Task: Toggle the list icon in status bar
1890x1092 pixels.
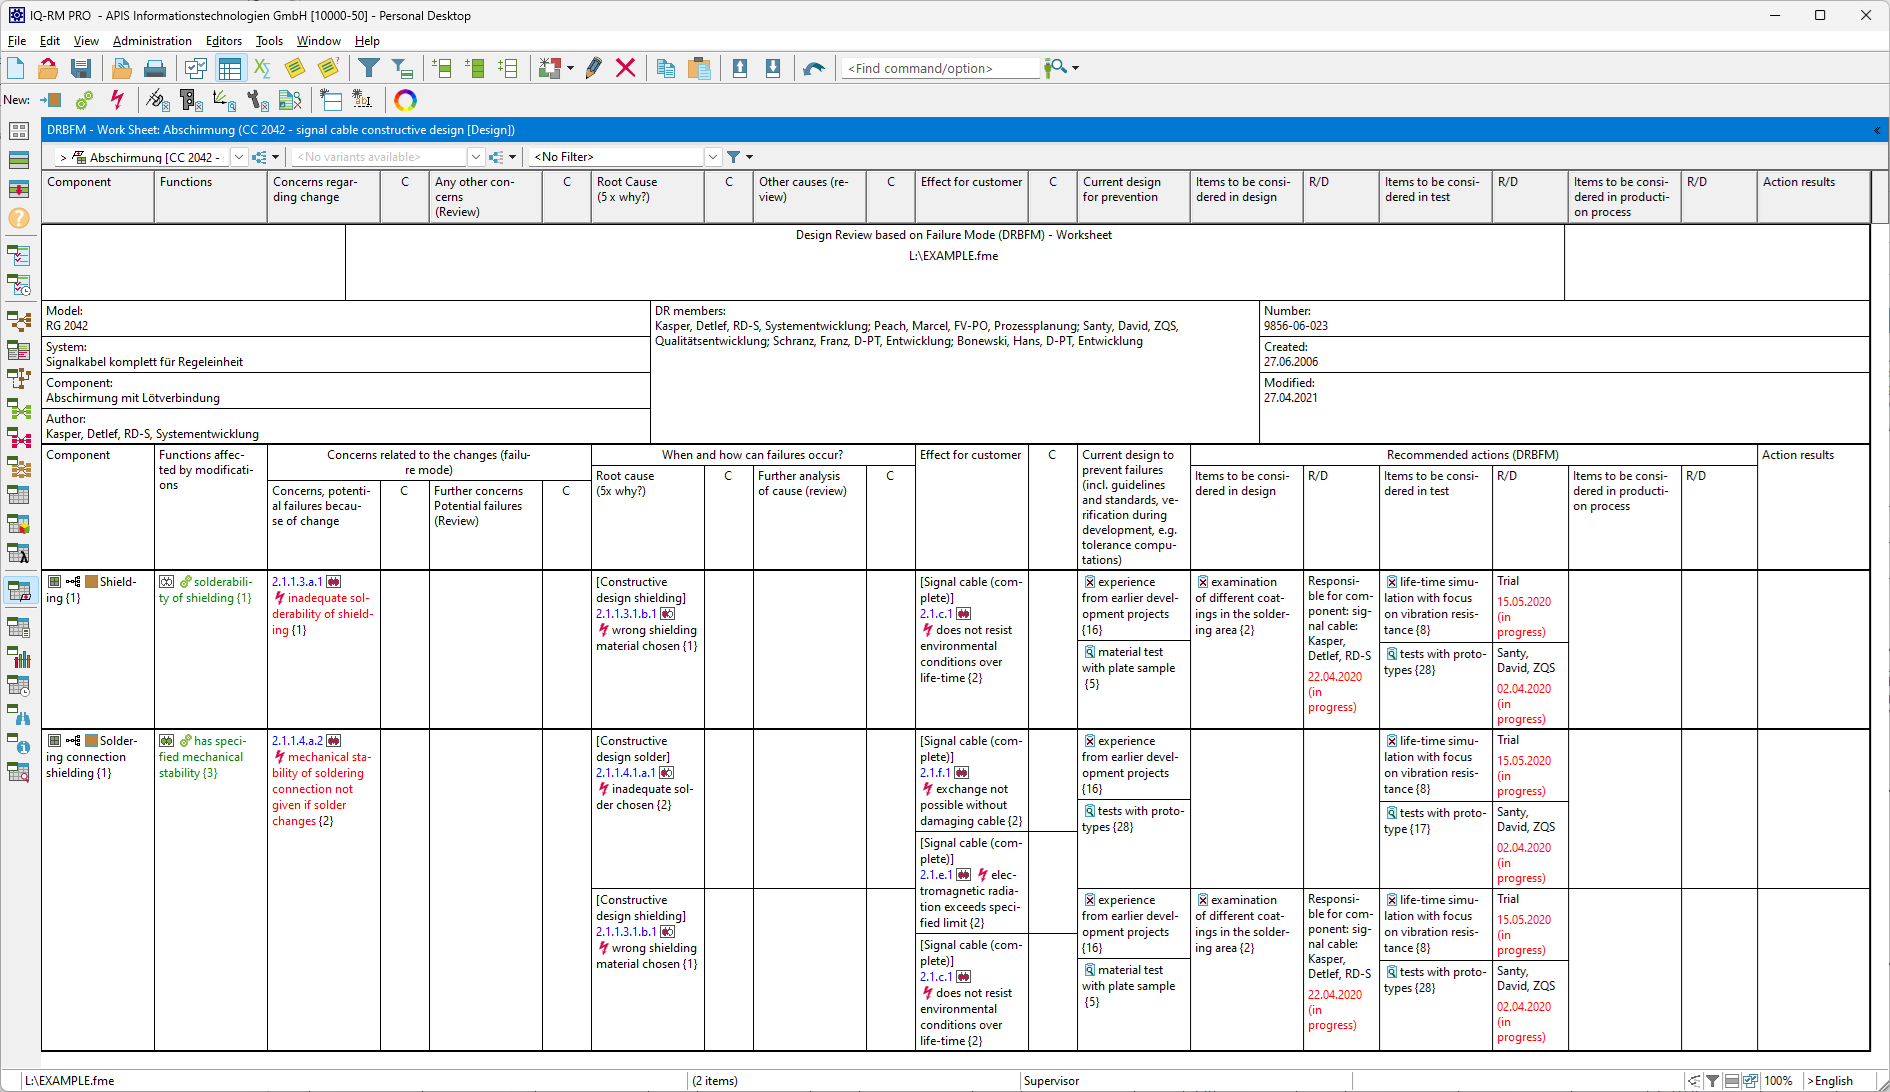Action: (1732, 1081)
